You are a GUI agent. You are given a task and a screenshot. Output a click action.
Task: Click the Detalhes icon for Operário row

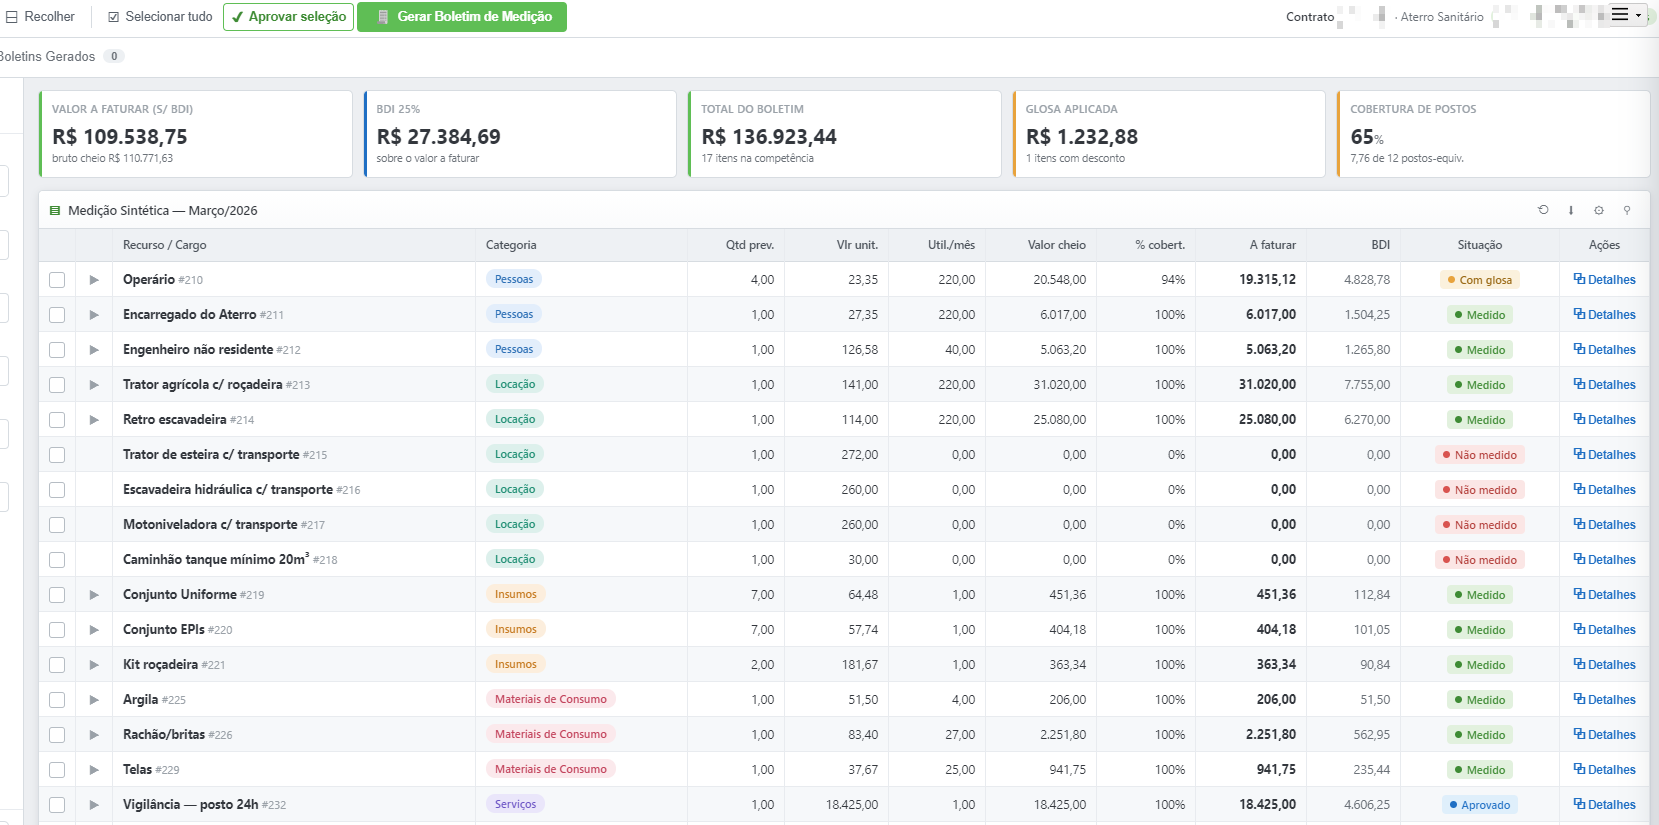1579,279
